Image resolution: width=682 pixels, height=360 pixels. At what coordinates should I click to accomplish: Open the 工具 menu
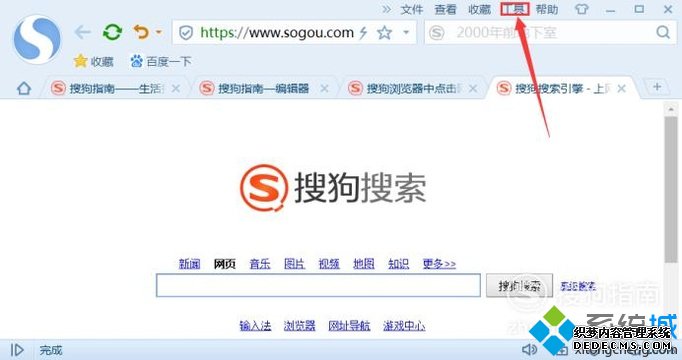(x=515, y=9)
